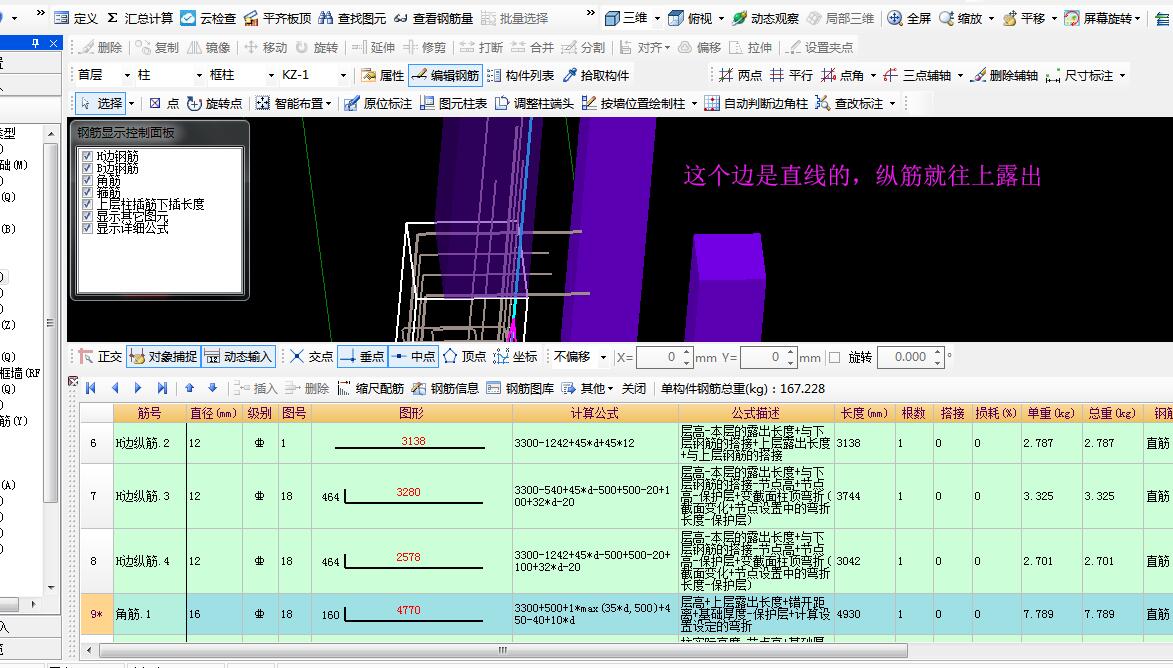Click 平齐板顶 align to slab top
This screenshot has width=1173, height=668.
278,18
